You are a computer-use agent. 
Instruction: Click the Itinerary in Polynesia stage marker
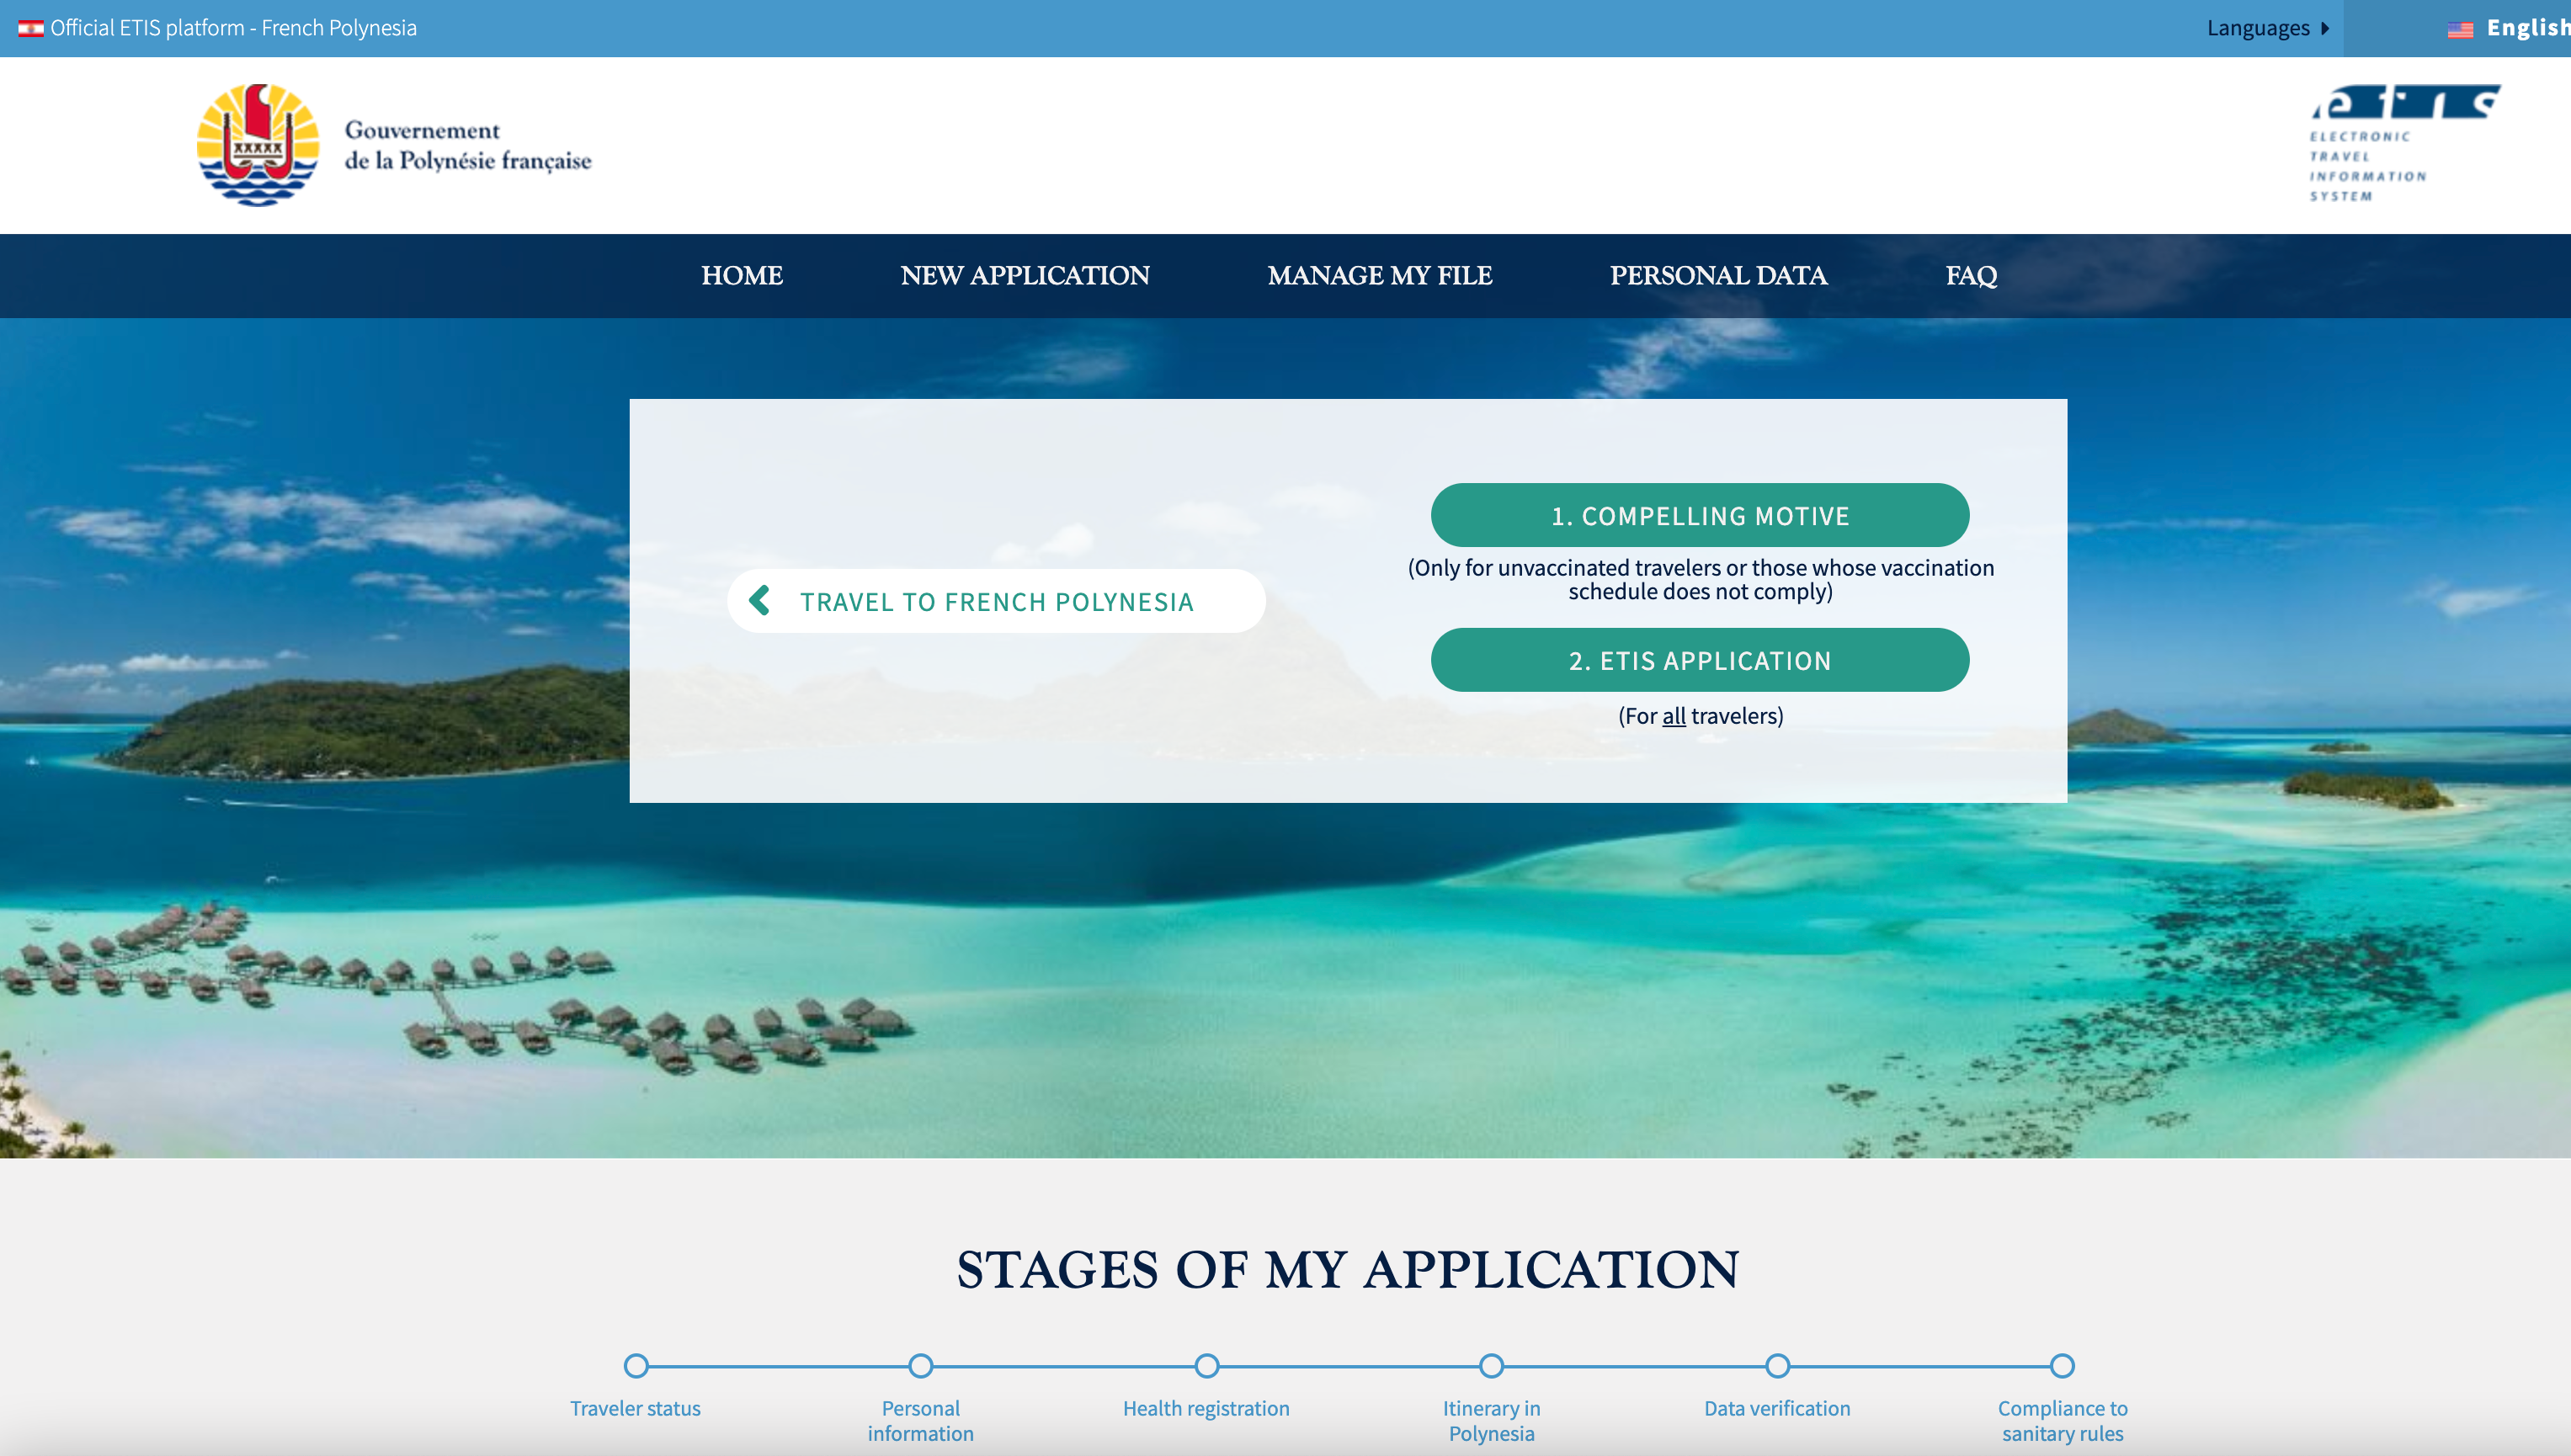tap(1491, 1366)
